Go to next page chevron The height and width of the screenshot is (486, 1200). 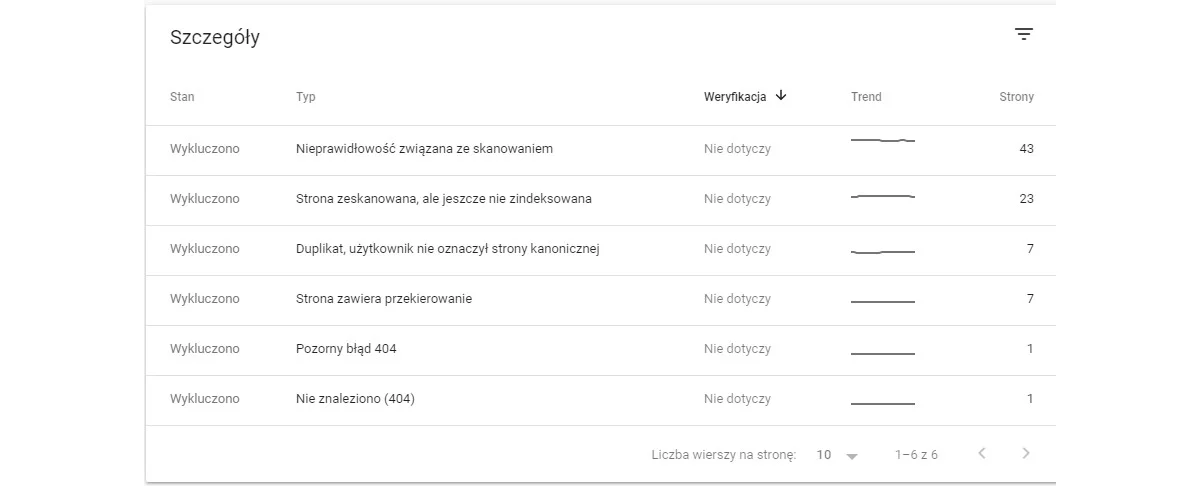pos(1025,454)
